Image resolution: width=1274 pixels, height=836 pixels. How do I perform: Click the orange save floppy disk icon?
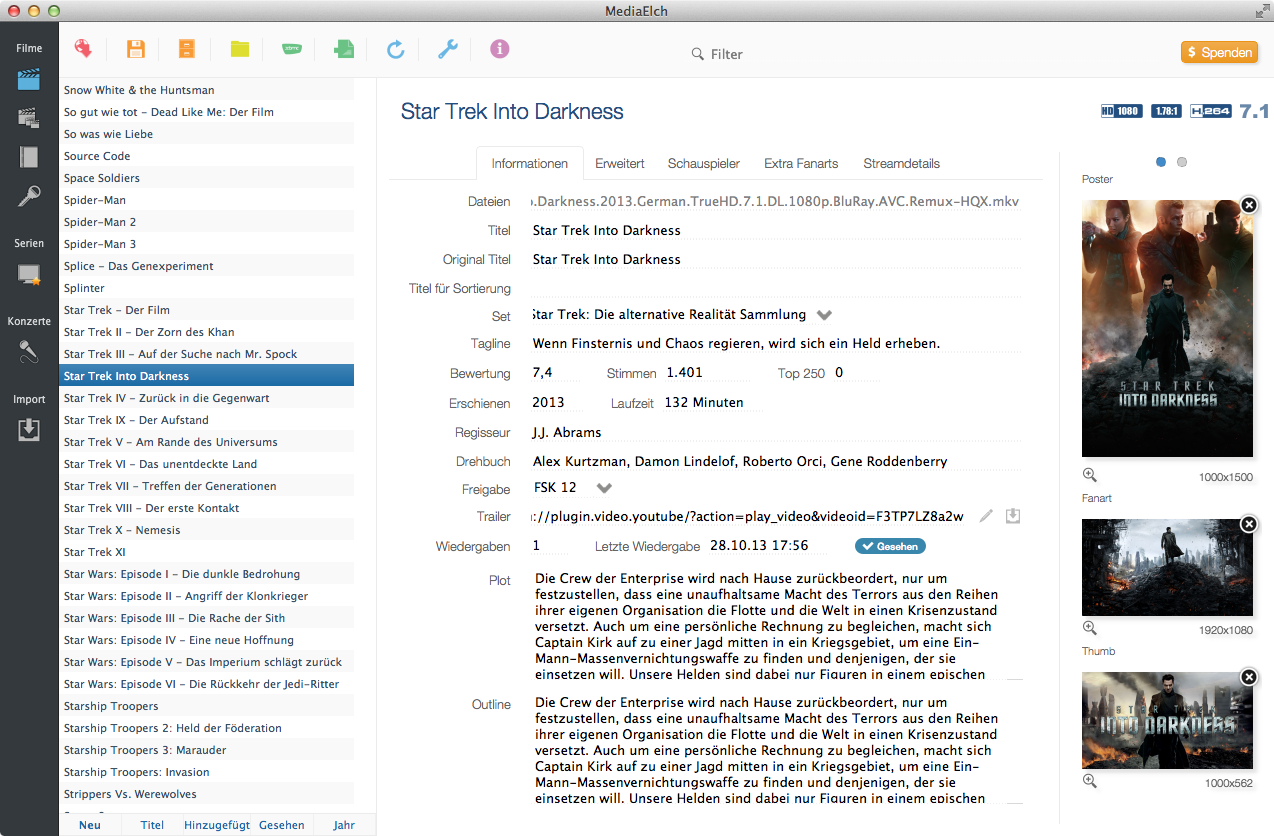pyautogui.click(x=136, y=49)
